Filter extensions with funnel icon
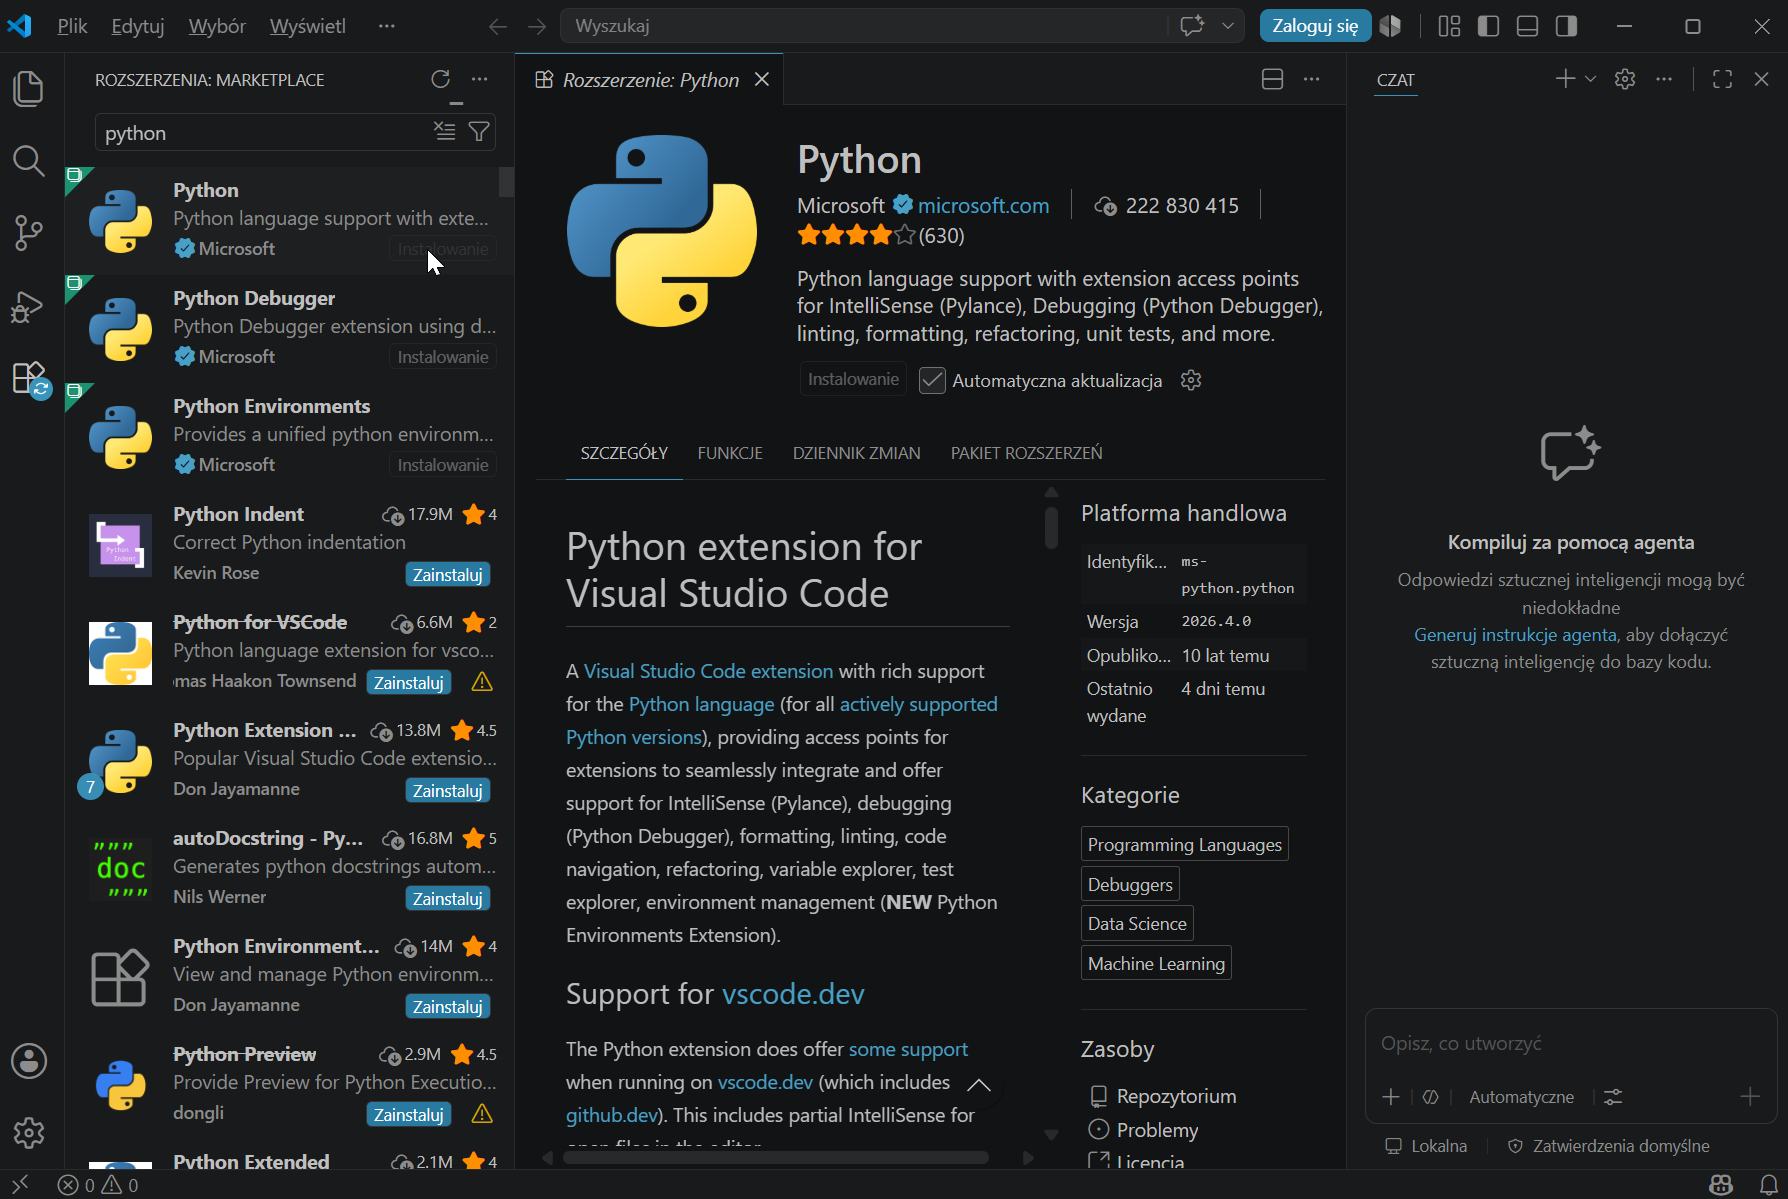The width and height of the screenshot is (1788, 1199). click(479, 131)
